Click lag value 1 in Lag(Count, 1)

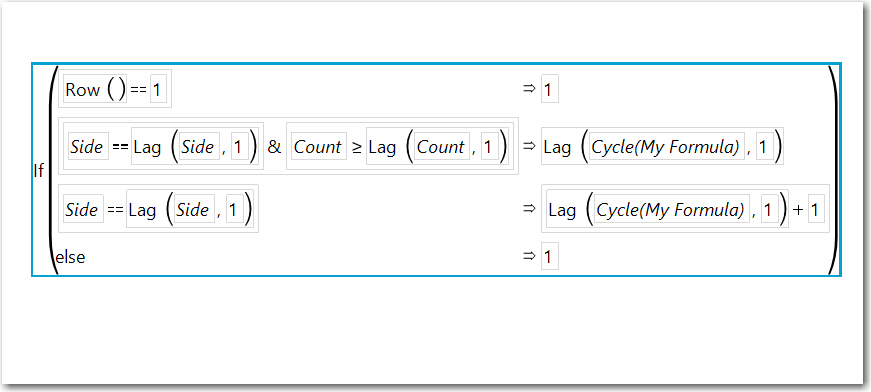pos(489,147)
